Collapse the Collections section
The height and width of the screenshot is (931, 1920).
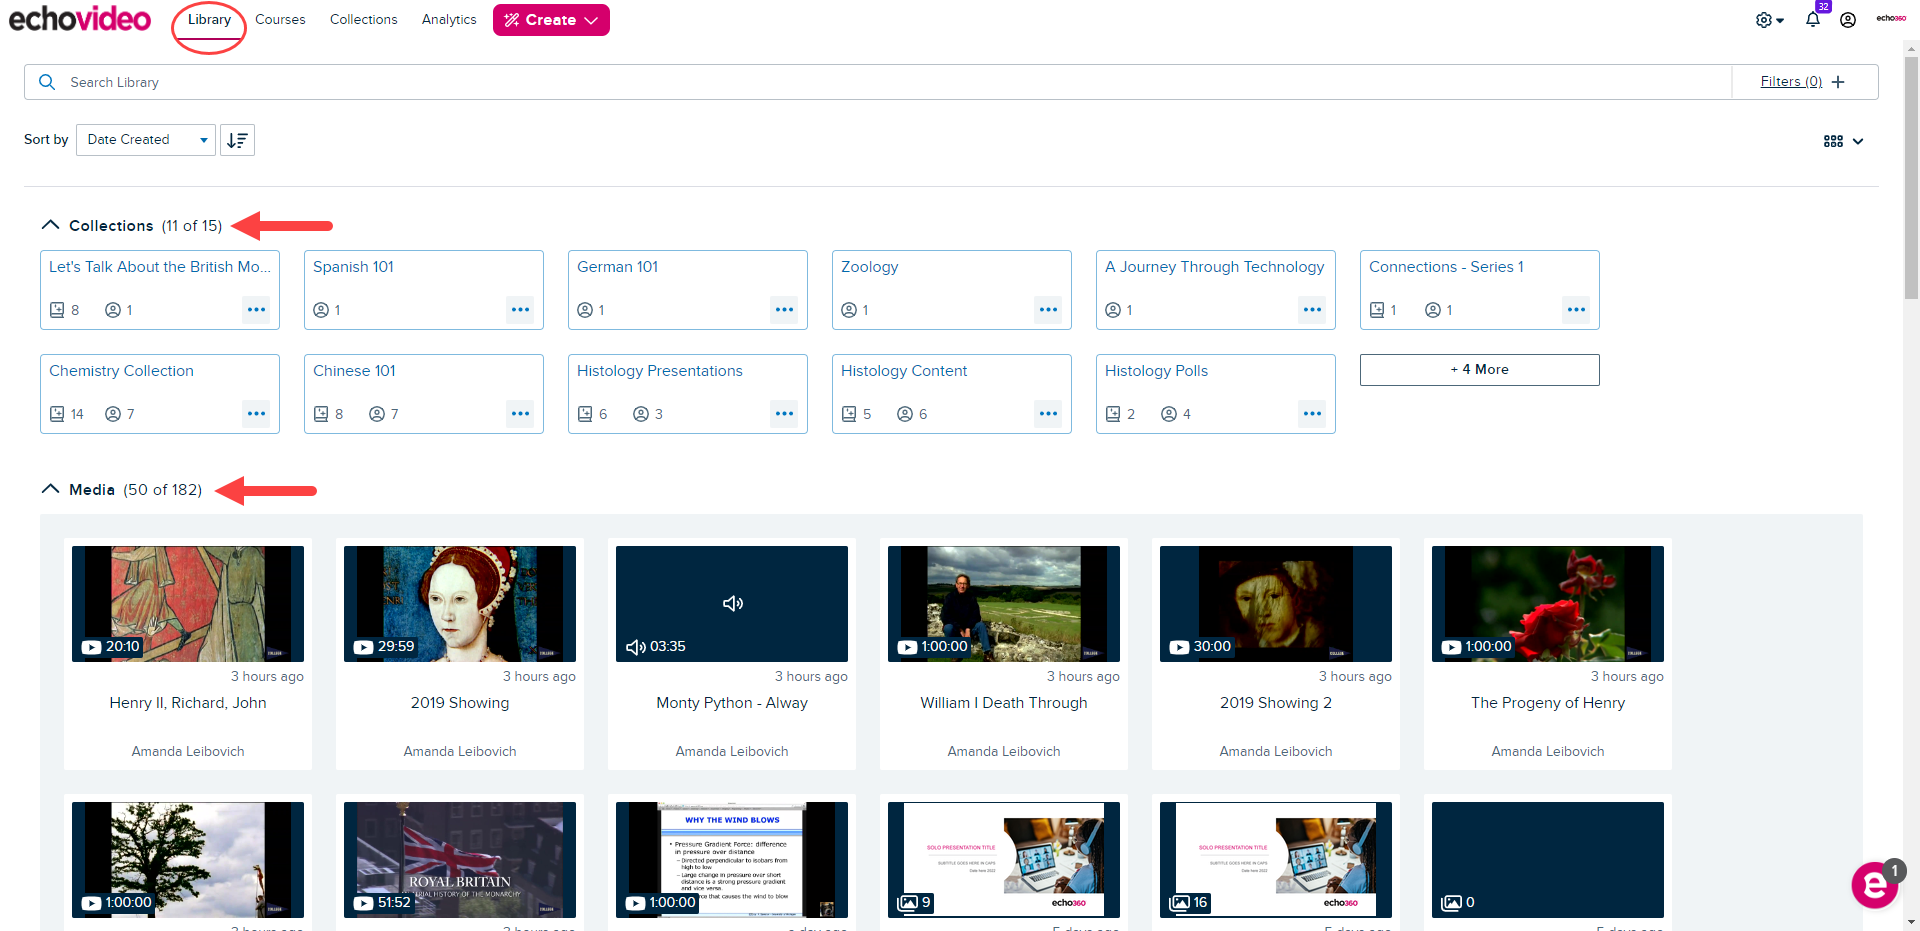[x=50, y=224]
